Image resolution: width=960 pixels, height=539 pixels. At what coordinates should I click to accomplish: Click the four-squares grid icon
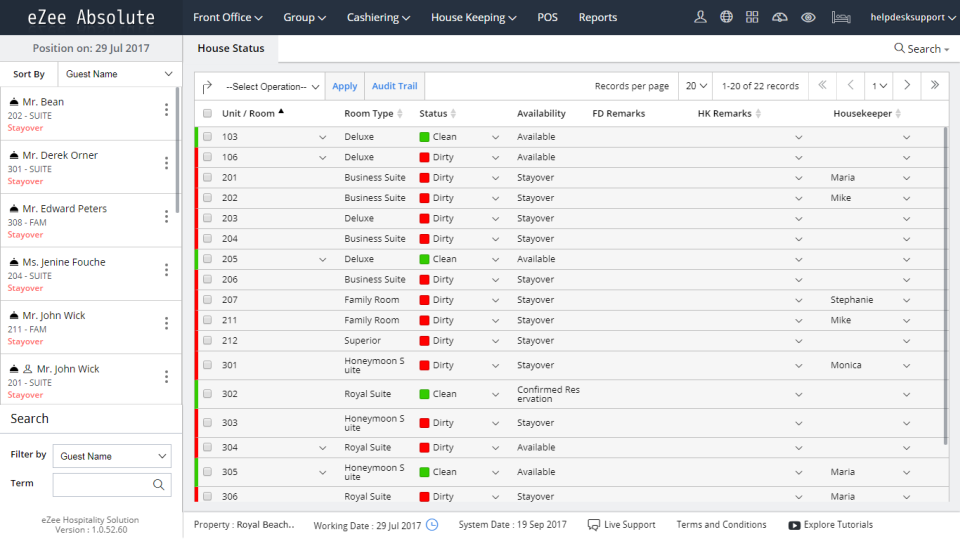click(x=753, y=17)
